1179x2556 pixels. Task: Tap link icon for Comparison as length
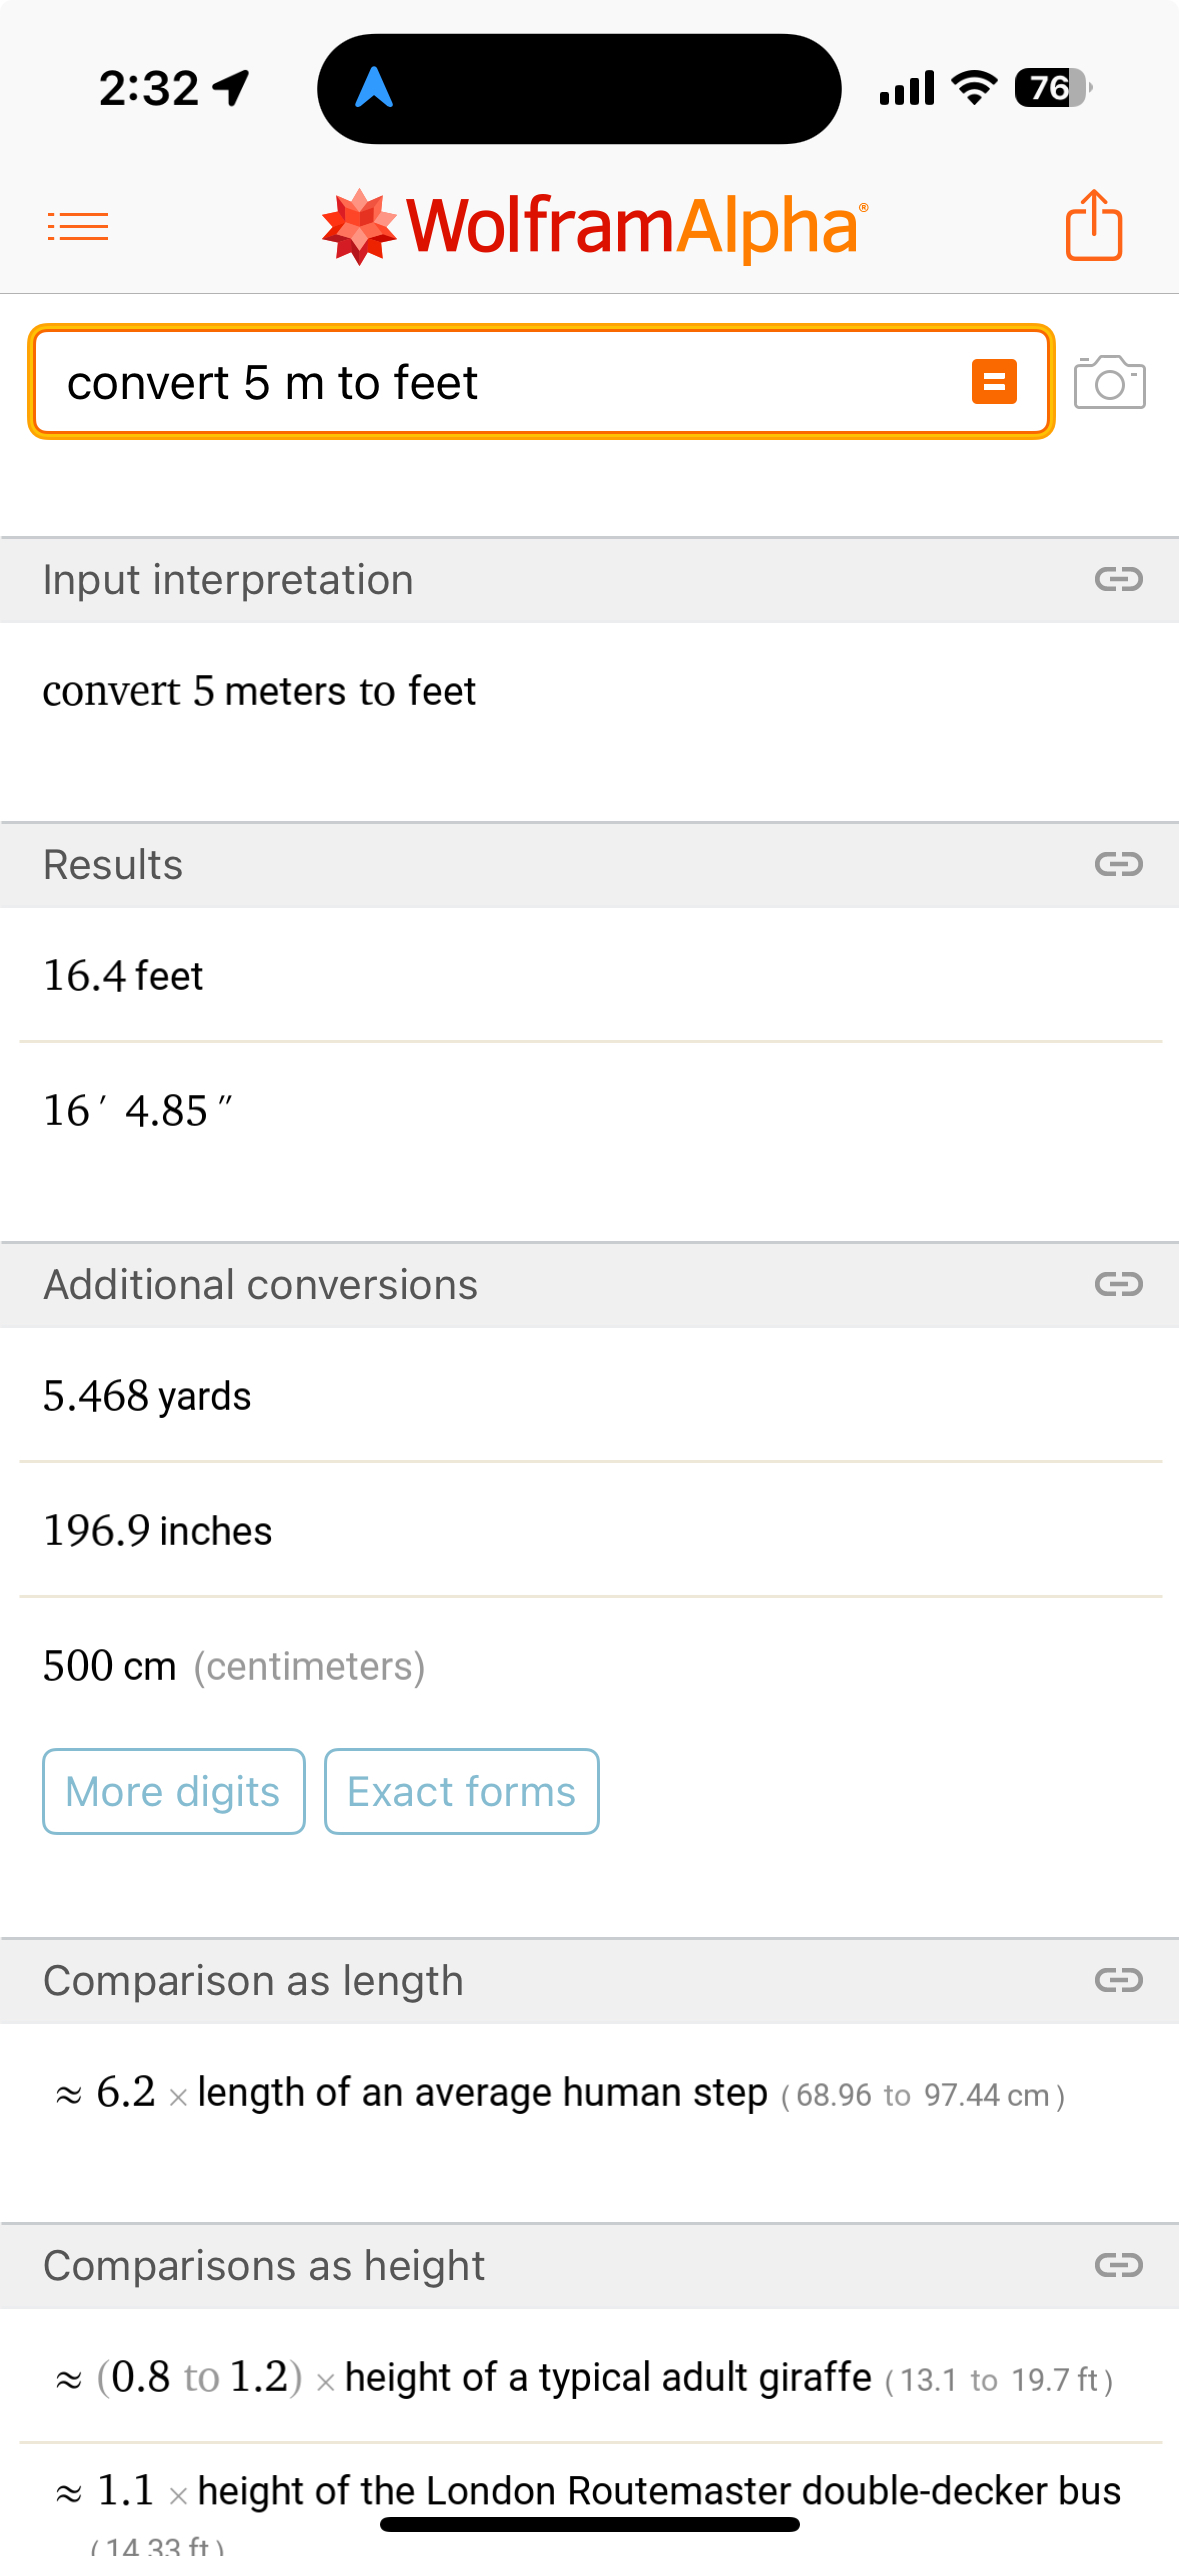[1118, 1980]
